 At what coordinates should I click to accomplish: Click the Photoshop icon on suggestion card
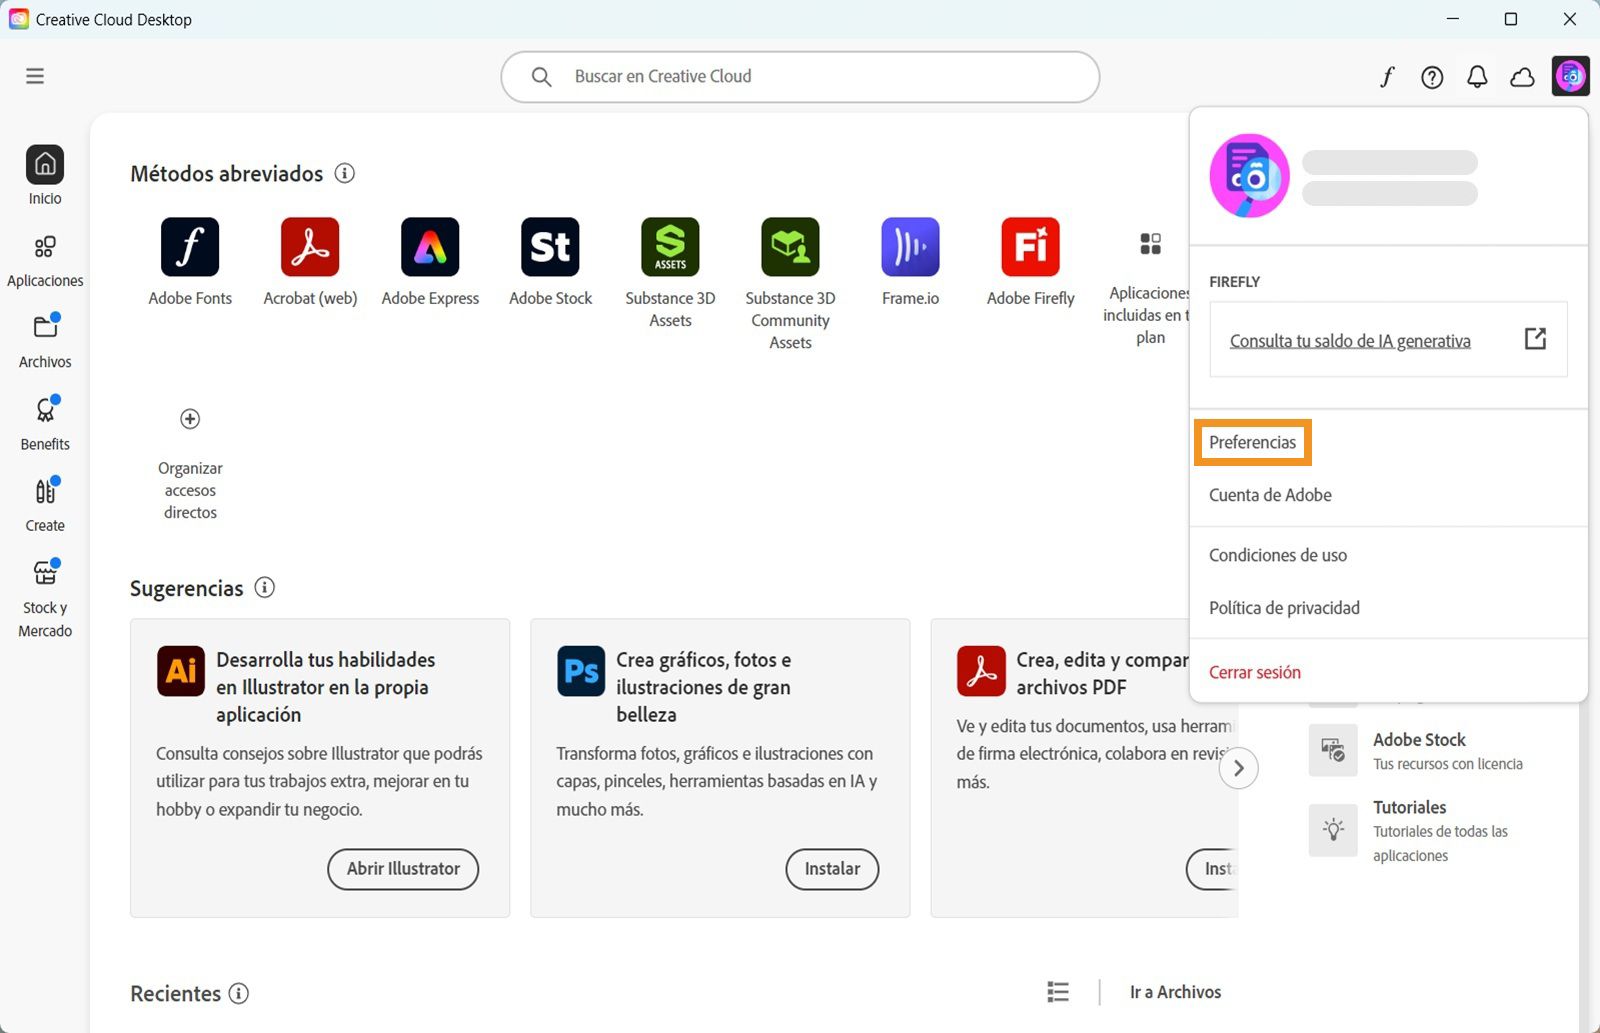click(581, 671)
